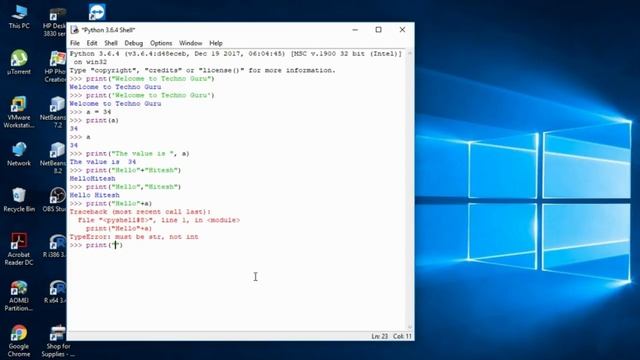
Task: Open the Debug menu
Action: pyautogui.click(x=133, y=43)
